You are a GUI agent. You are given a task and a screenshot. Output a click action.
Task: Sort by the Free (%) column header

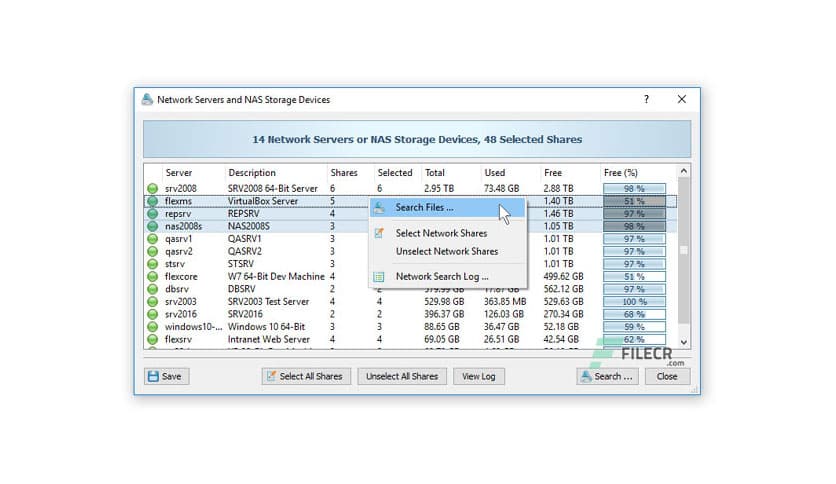[x=622, y=172]
